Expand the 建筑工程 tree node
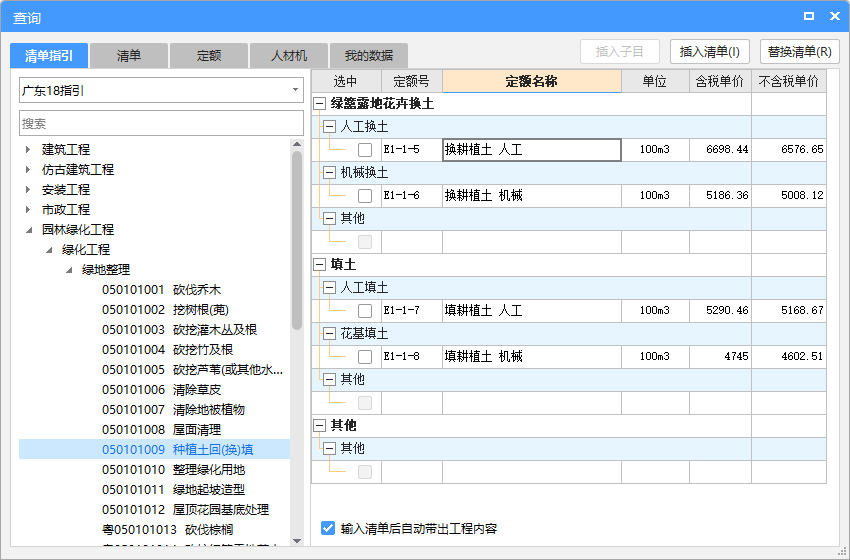The height and width of the screenshot is (560, 850). (x=28, y=149)
